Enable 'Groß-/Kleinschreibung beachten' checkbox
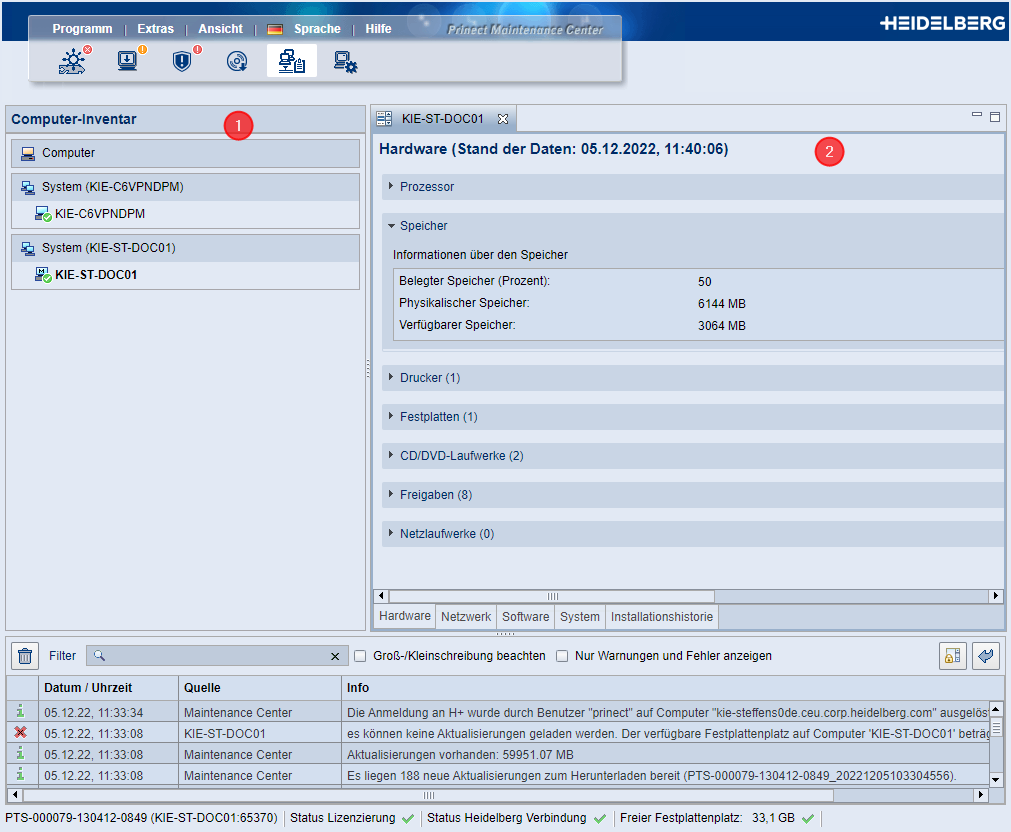This screenshot has height=832, width=1011. pos(360,656)
